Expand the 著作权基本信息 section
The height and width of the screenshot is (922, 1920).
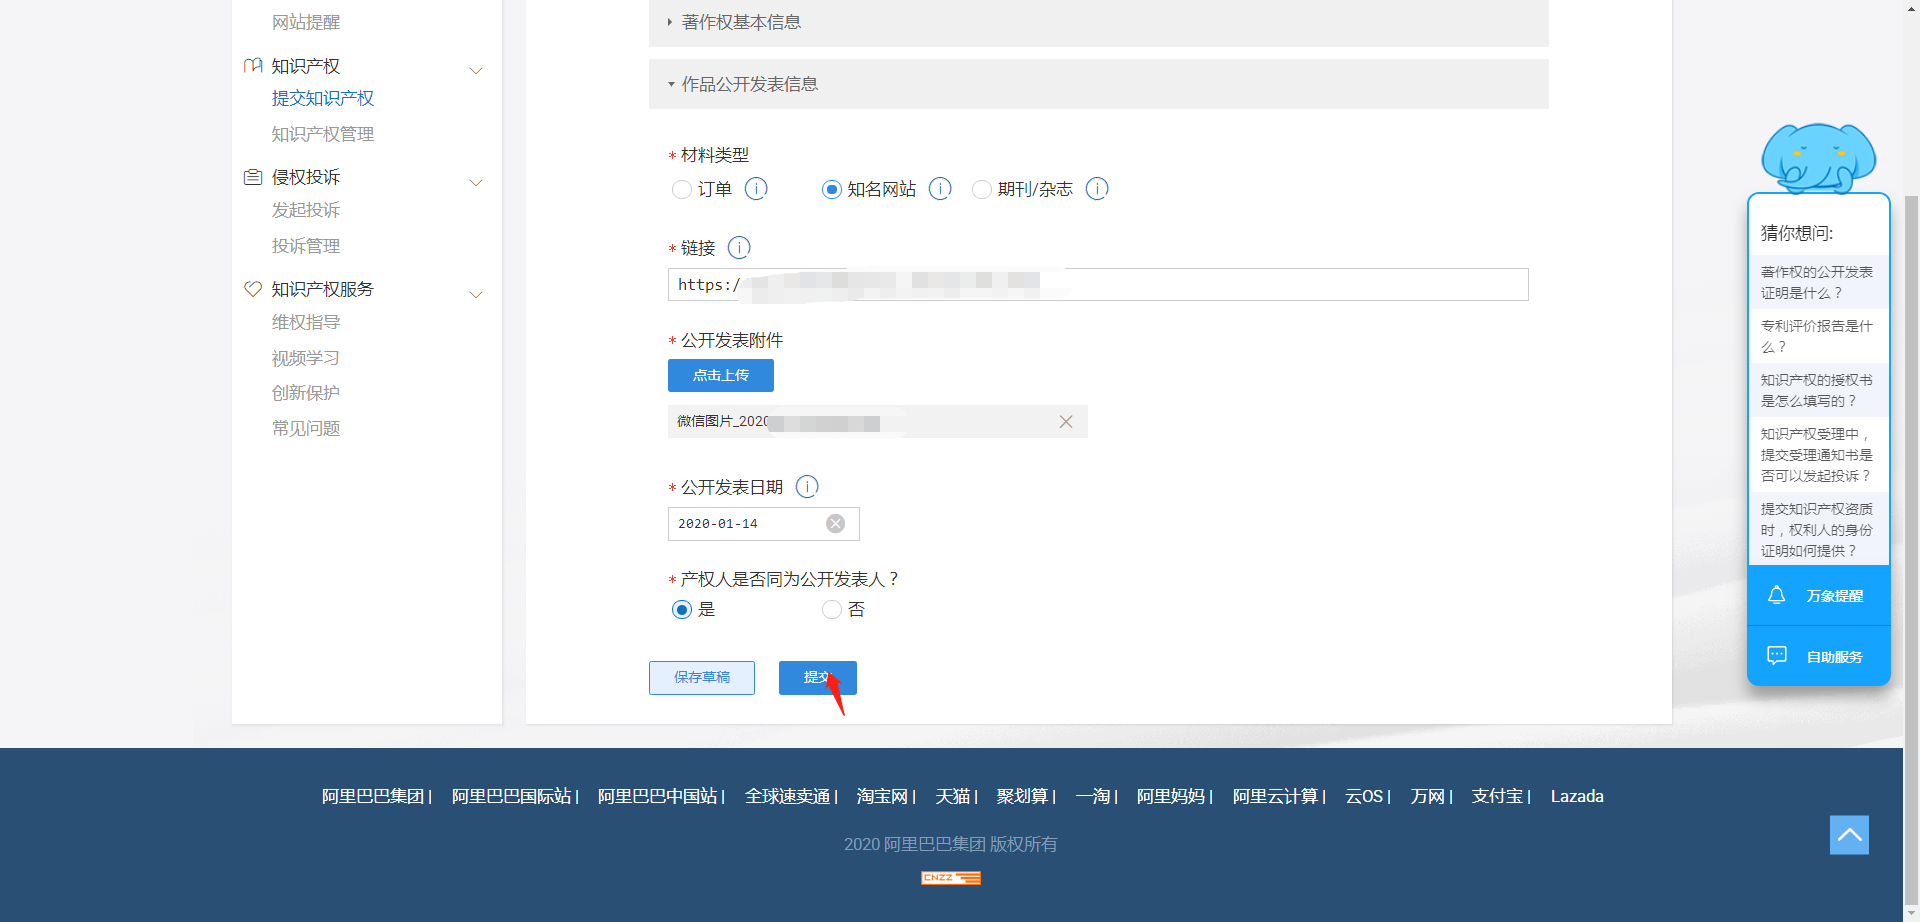point(1098,22)
